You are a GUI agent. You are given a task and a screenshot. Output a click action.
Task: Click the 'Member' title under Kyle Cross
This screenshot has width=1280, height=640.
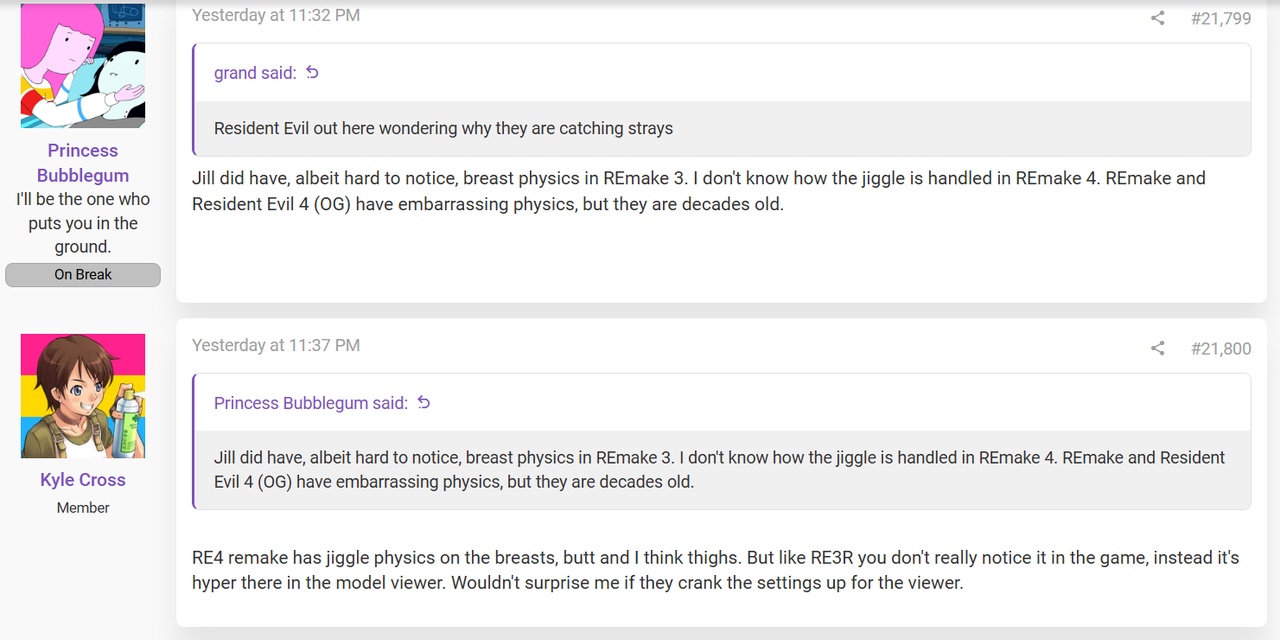click(83, 508)
